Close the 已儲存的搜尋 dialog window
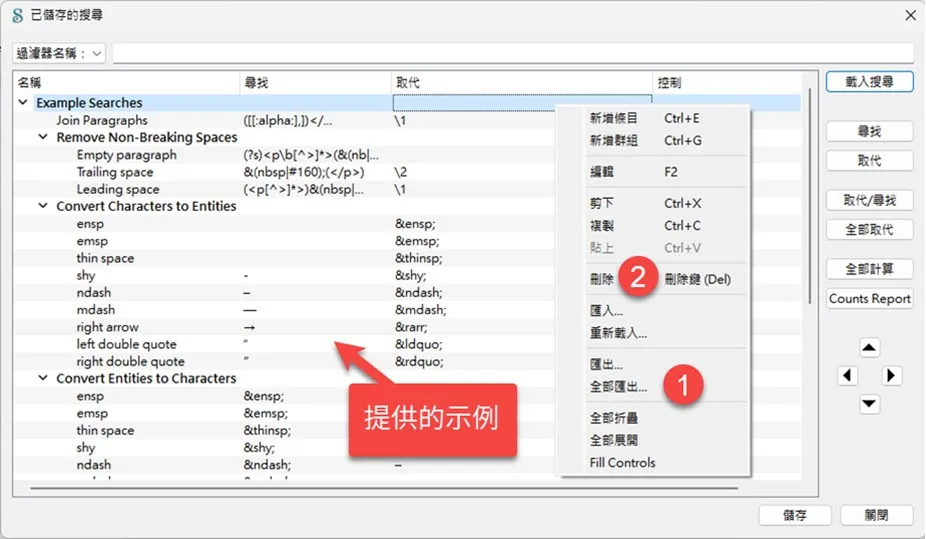The width and height of the screenshot is (926, 539). 911,15
